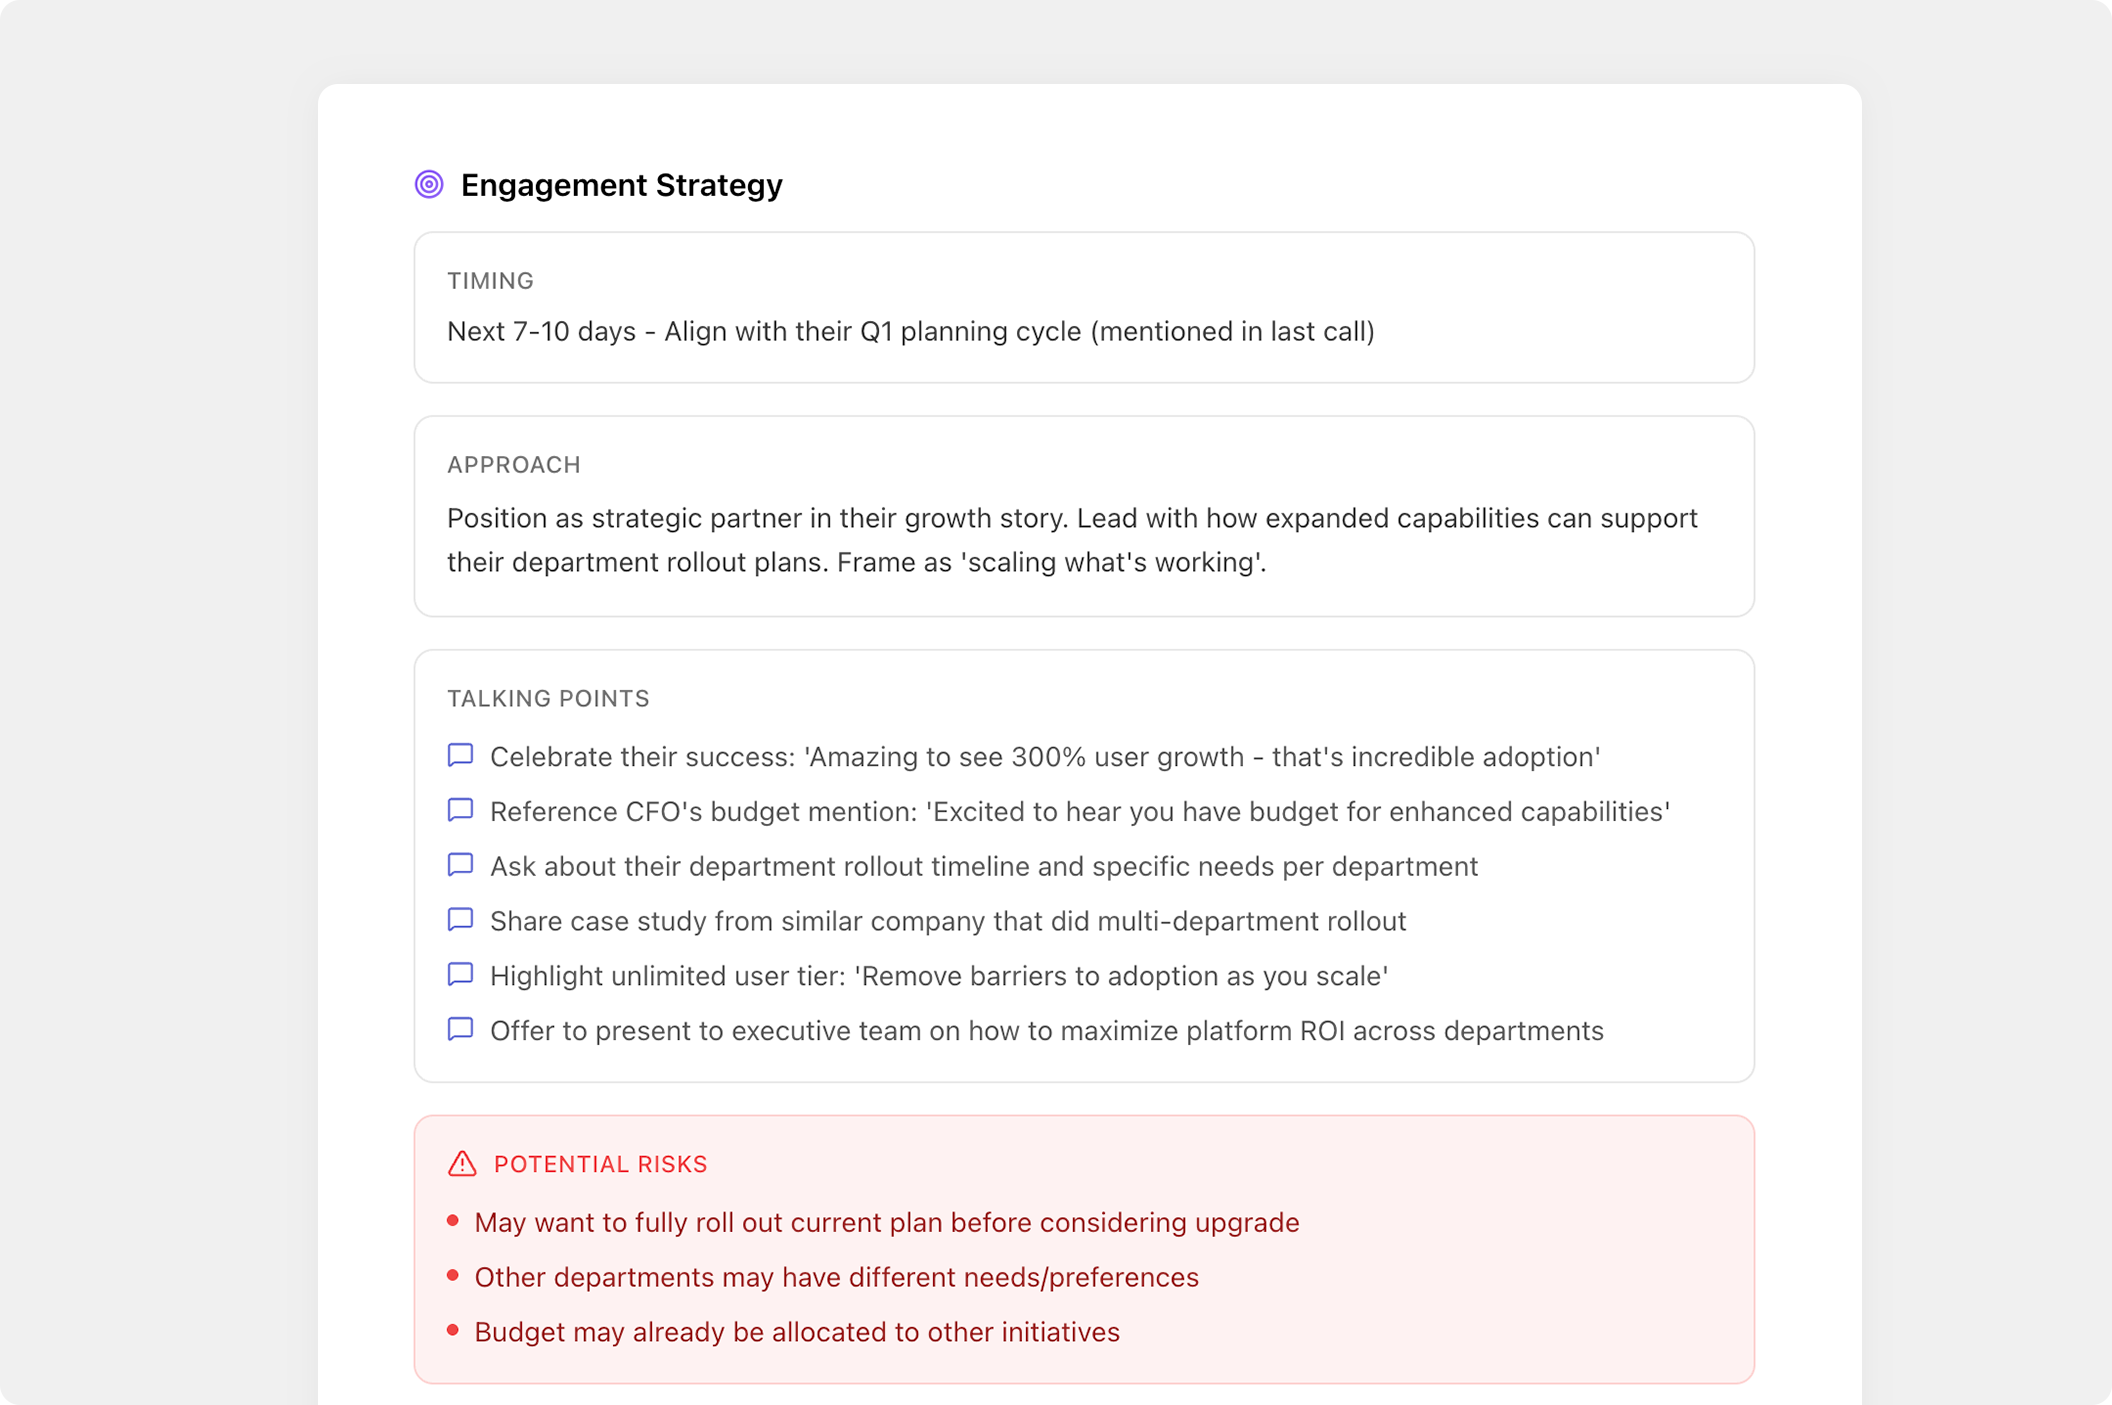
Task: Click chat icon beside 'Share case study'
Action: [460, 920]
